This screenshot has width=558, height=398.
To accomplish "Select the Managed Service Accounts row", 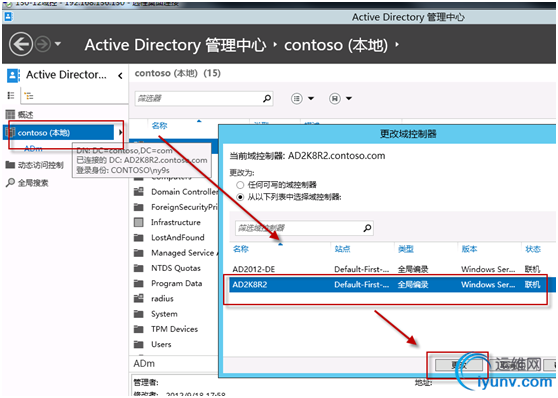I will 176,253.
